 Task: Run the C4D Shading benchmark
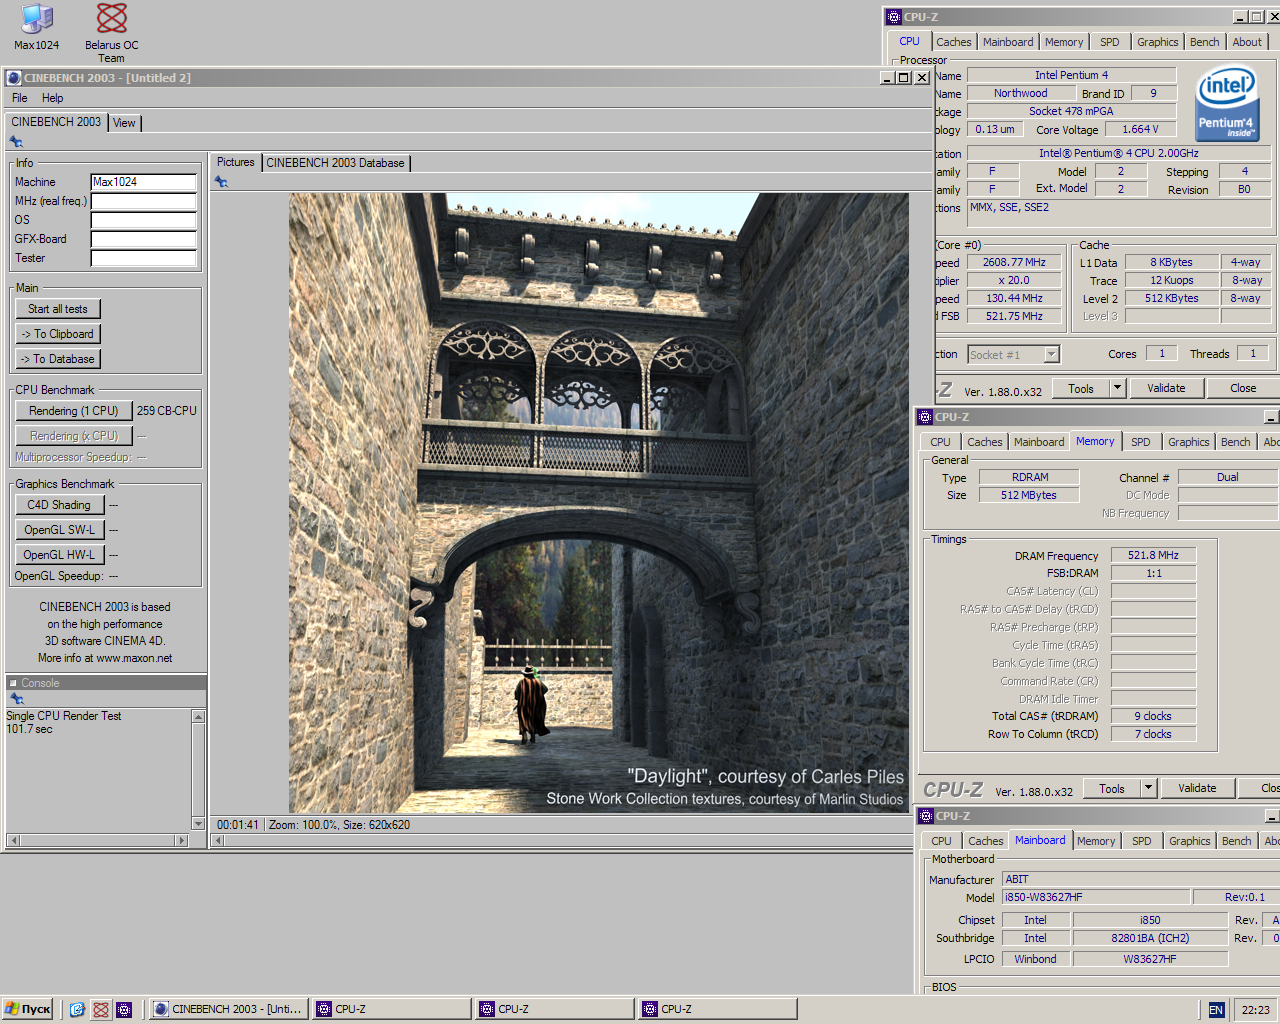59,505
